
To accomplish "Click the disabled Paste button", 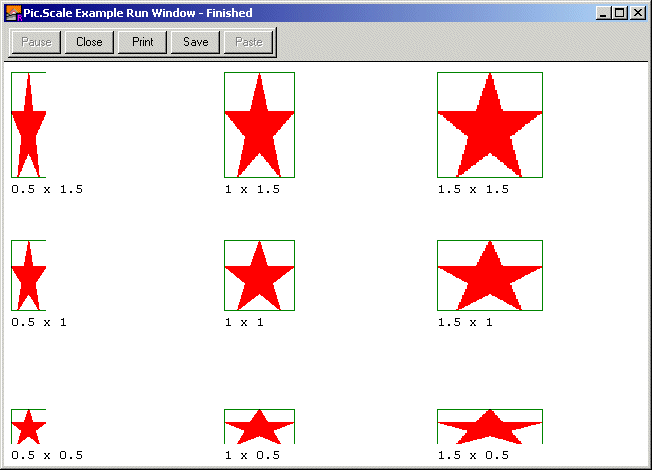I will (x=248, y=42).
